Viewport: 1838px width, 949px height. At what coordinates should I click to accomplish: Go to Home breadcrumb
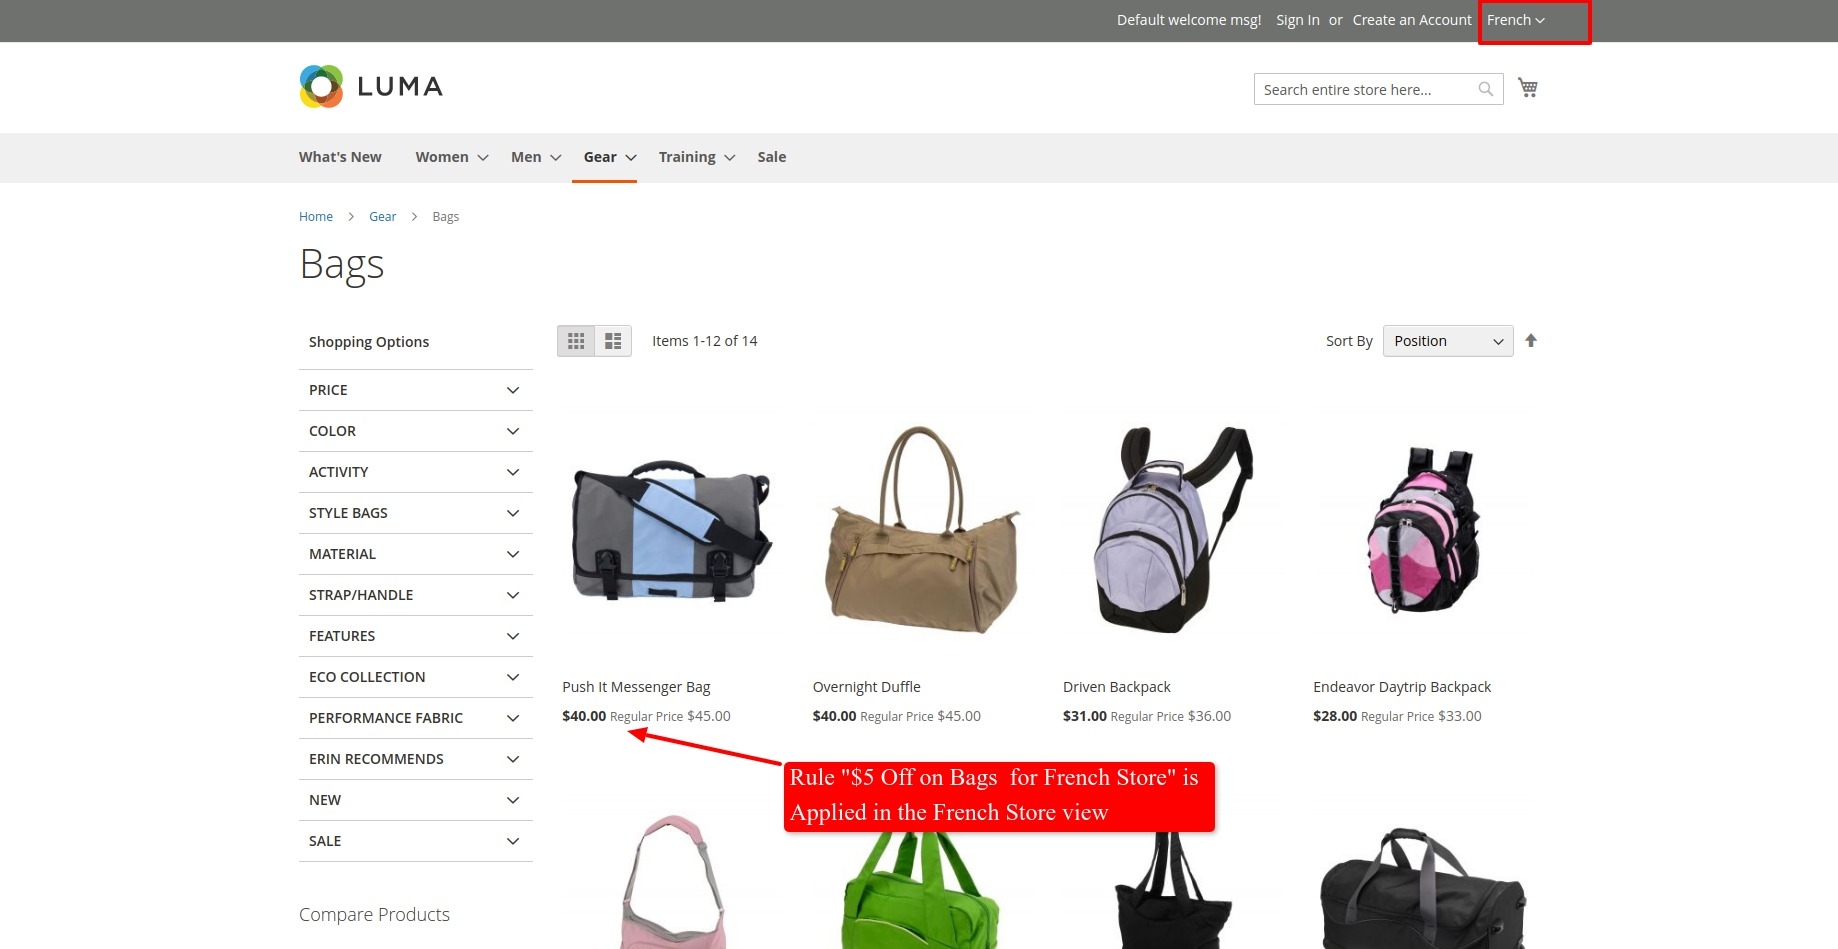click(316, 216)
